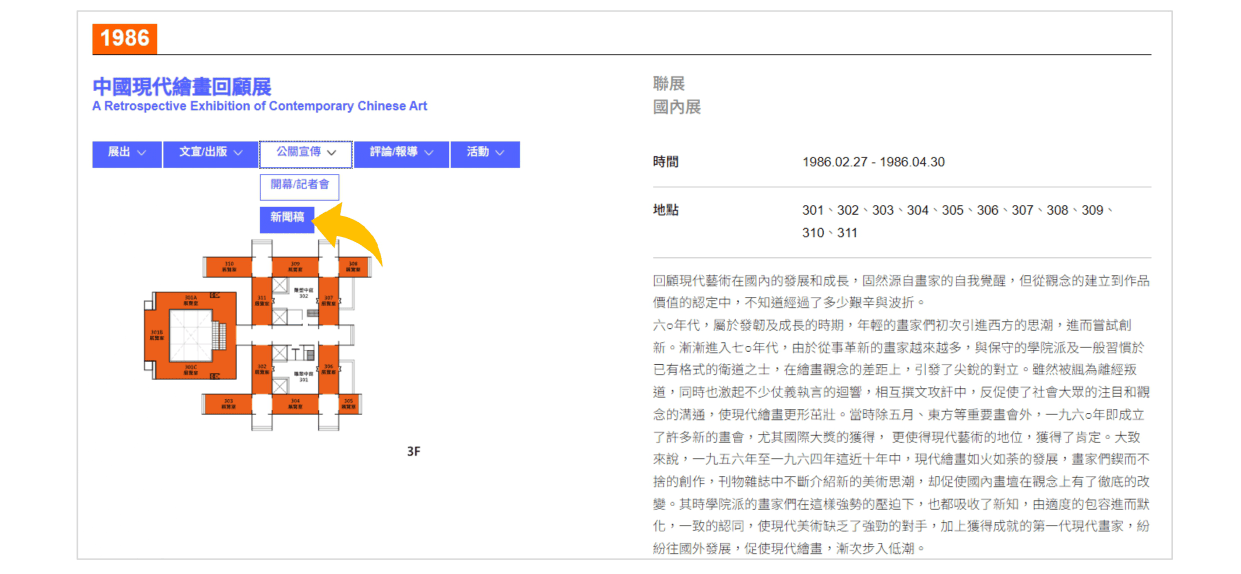Click the orange 1986 year badge
The image size is (1241, 574).
click(x=124, y=39)
